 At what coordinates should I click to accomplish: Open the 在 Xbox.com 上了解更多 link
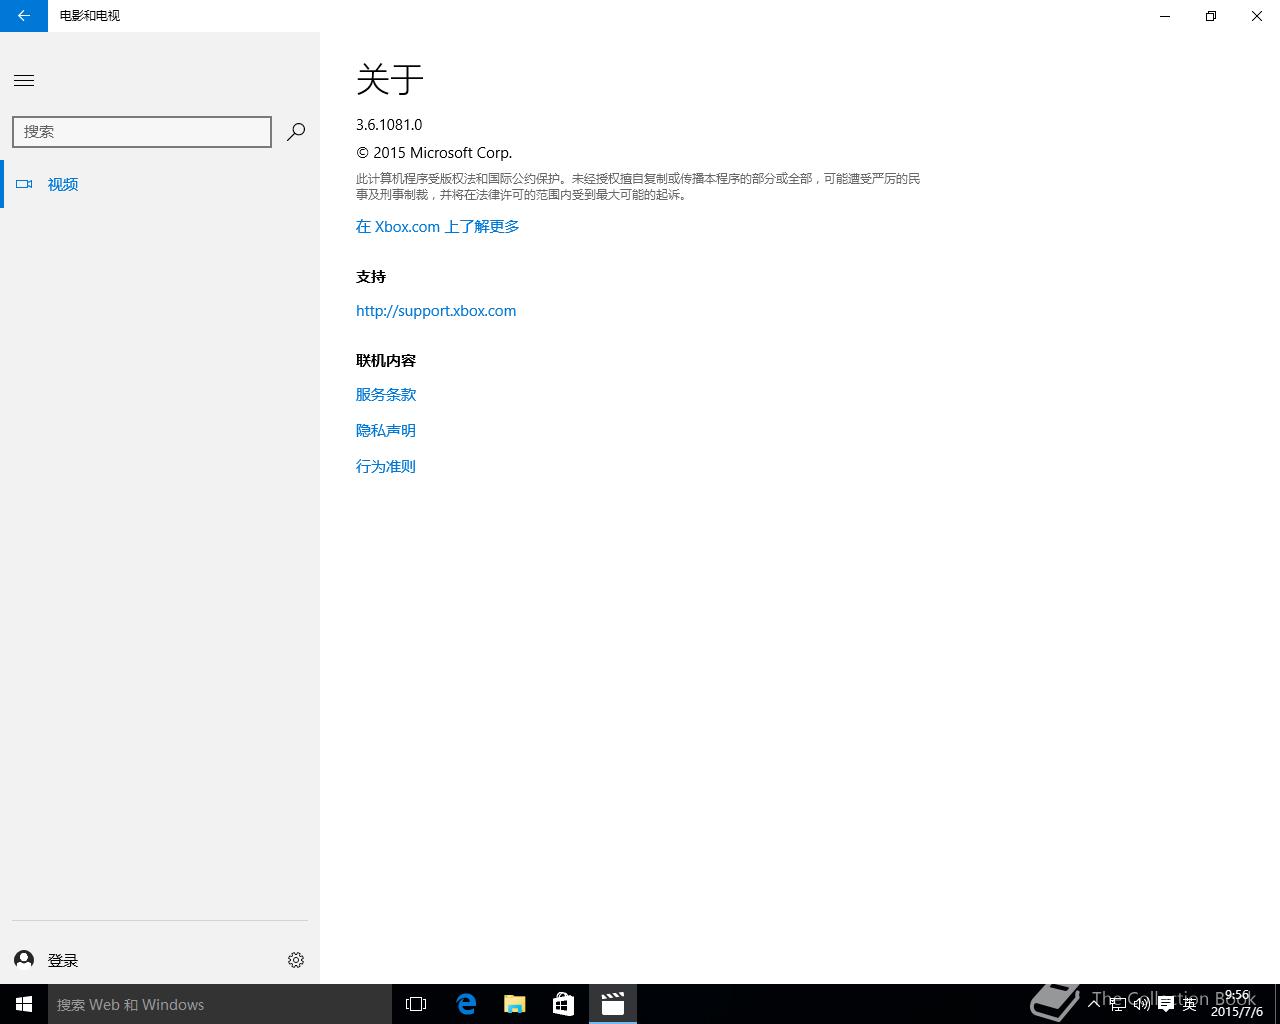(437, 227)
